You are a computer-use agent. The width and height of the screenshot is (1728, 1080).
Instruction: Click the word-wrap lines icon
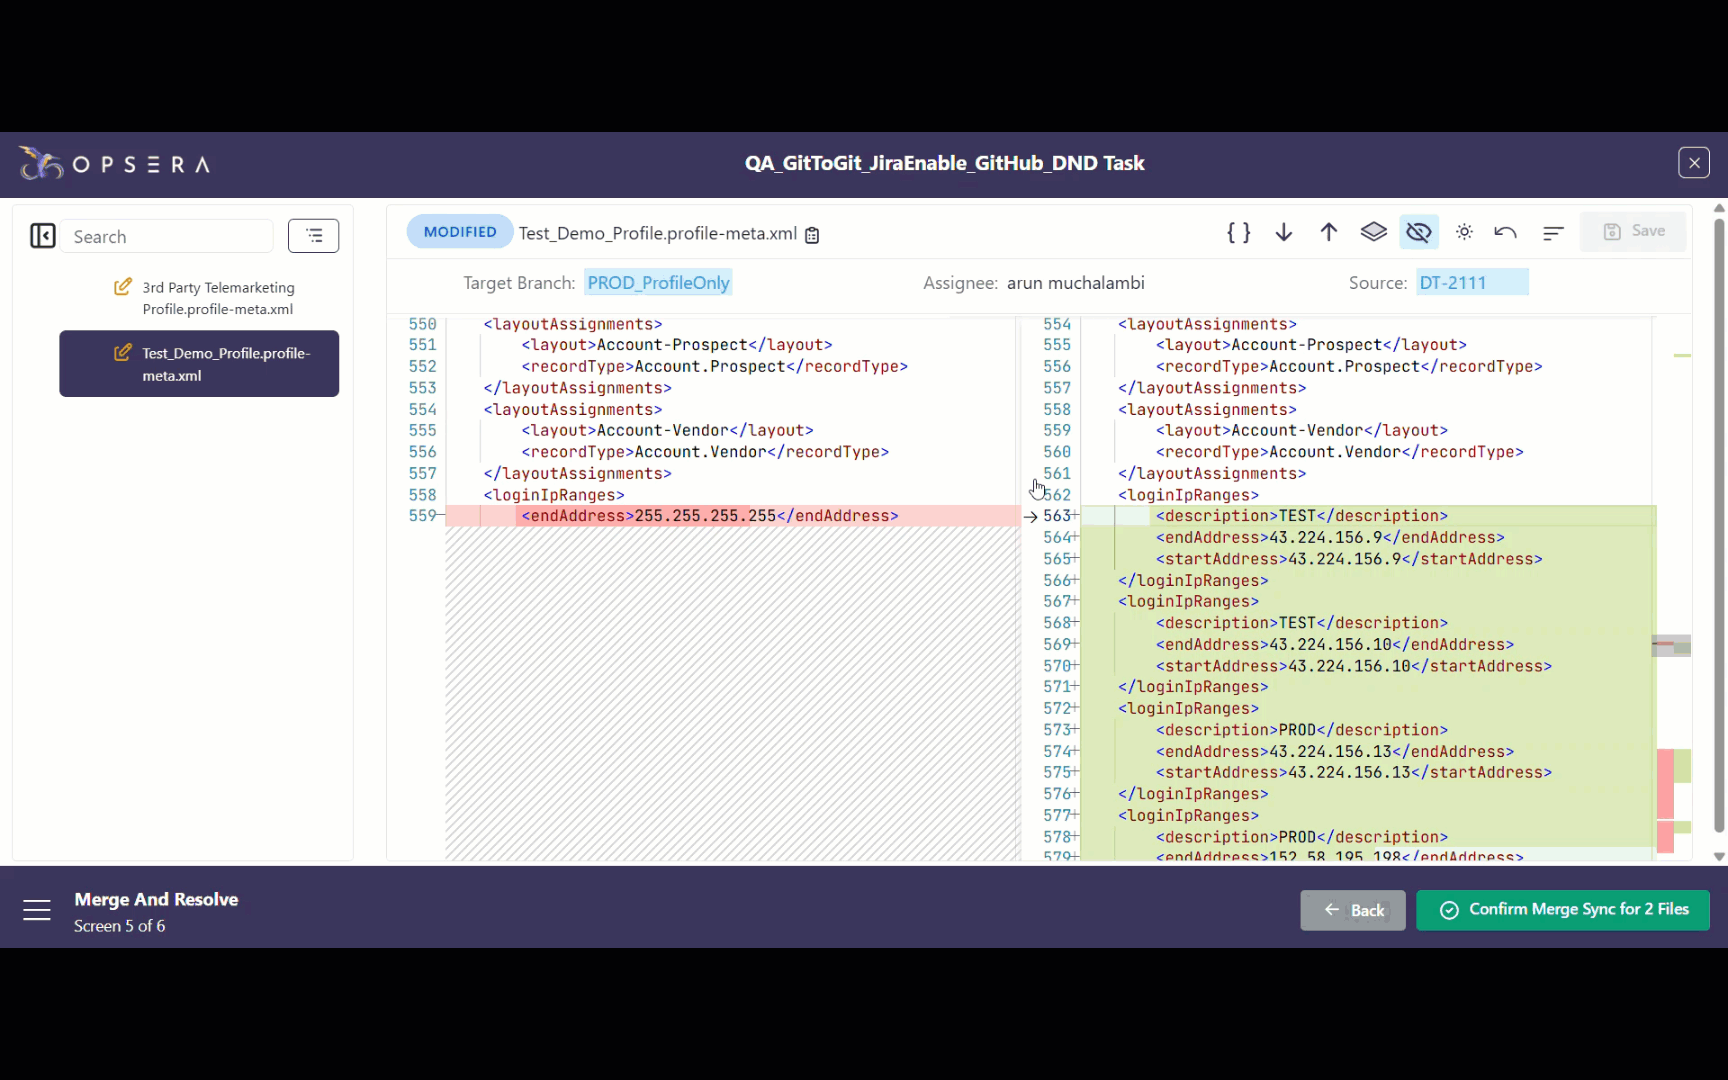tap(1552, 233)
